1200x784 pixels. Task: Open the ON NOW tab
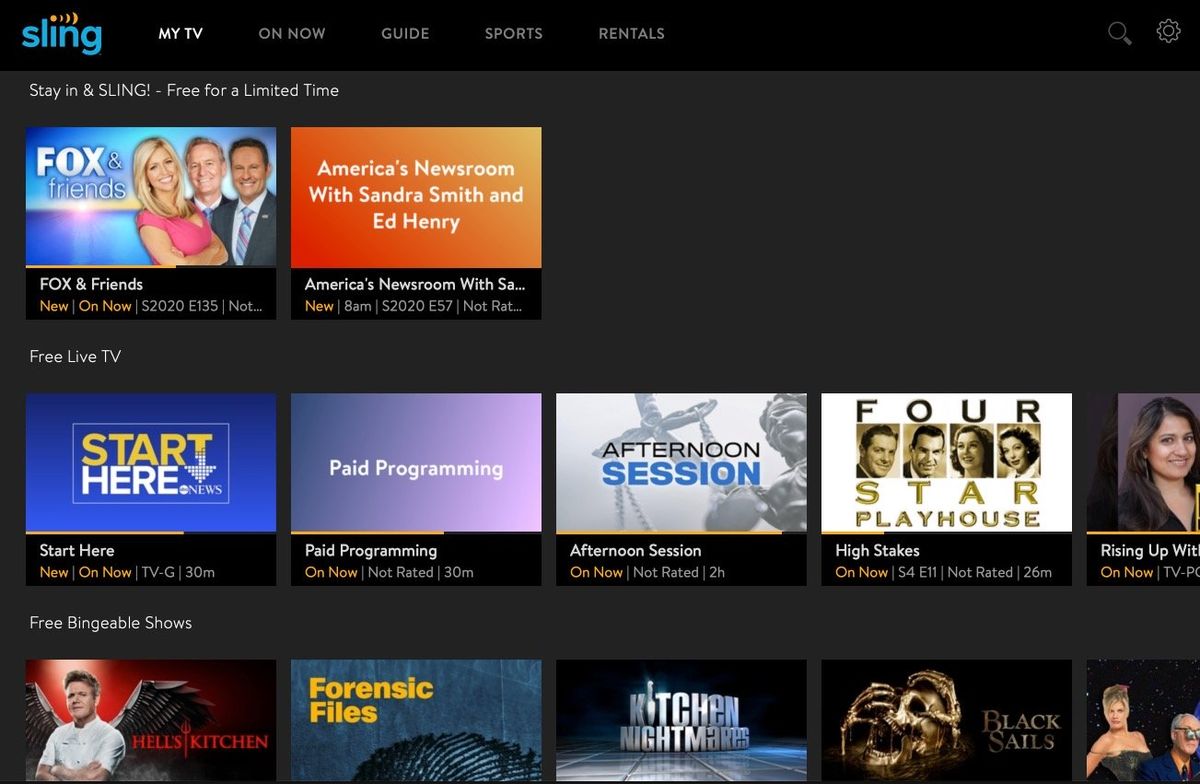tap(291, 33)
